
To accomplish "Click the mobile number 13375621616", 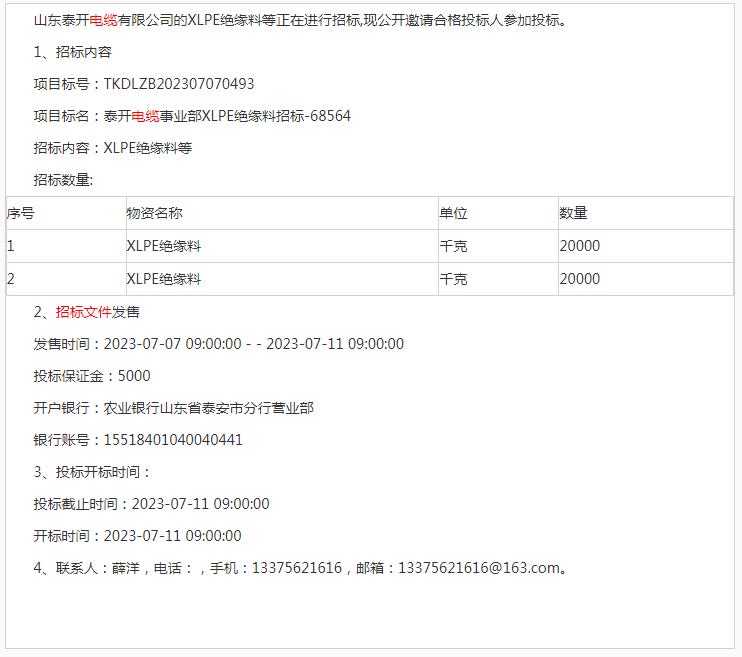I will 297,568.
